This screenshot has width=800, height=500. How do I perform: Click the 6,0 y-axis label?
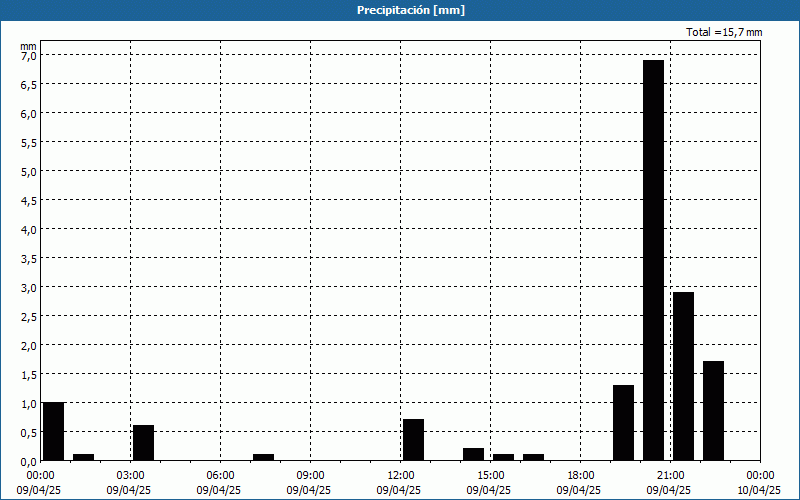pos(29,113)
